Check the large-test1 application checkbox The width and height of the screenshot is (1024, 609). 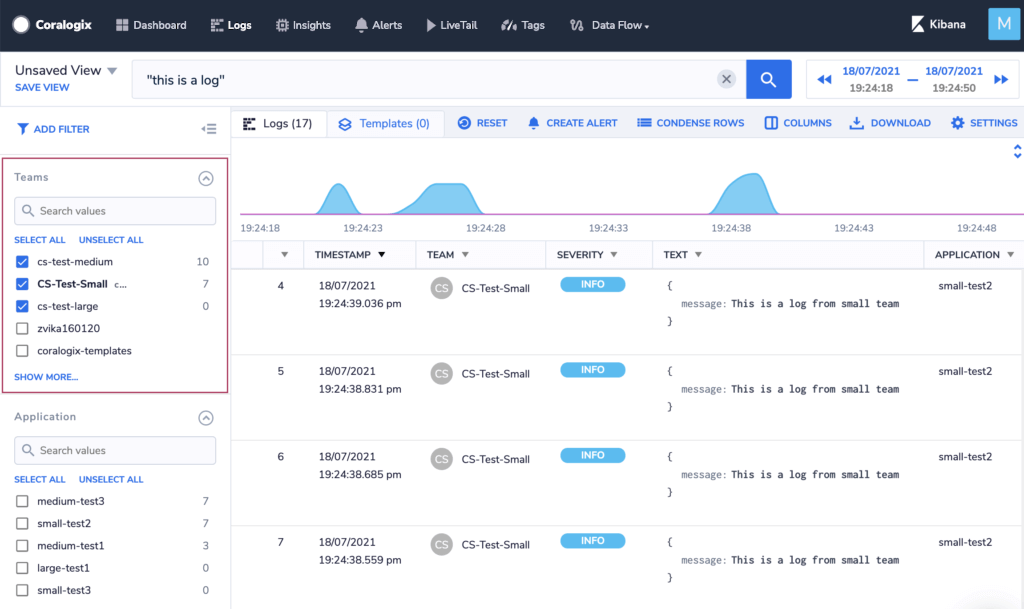tap(22, 568)
